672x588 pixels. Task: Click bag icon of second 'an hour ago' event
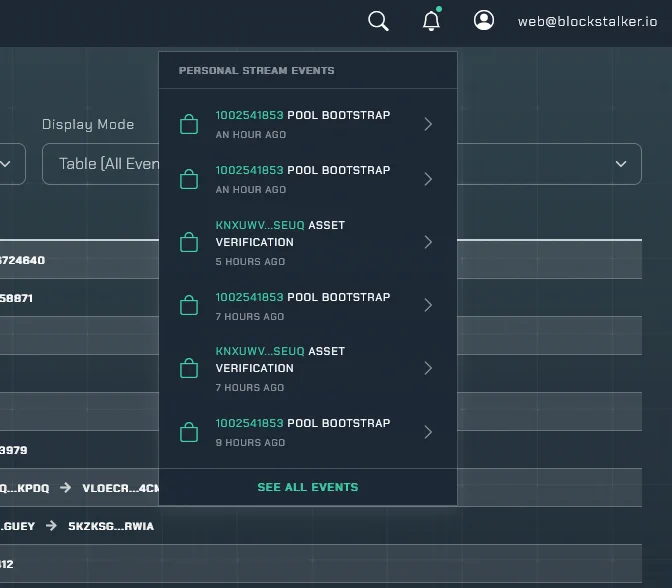(189, 179)
